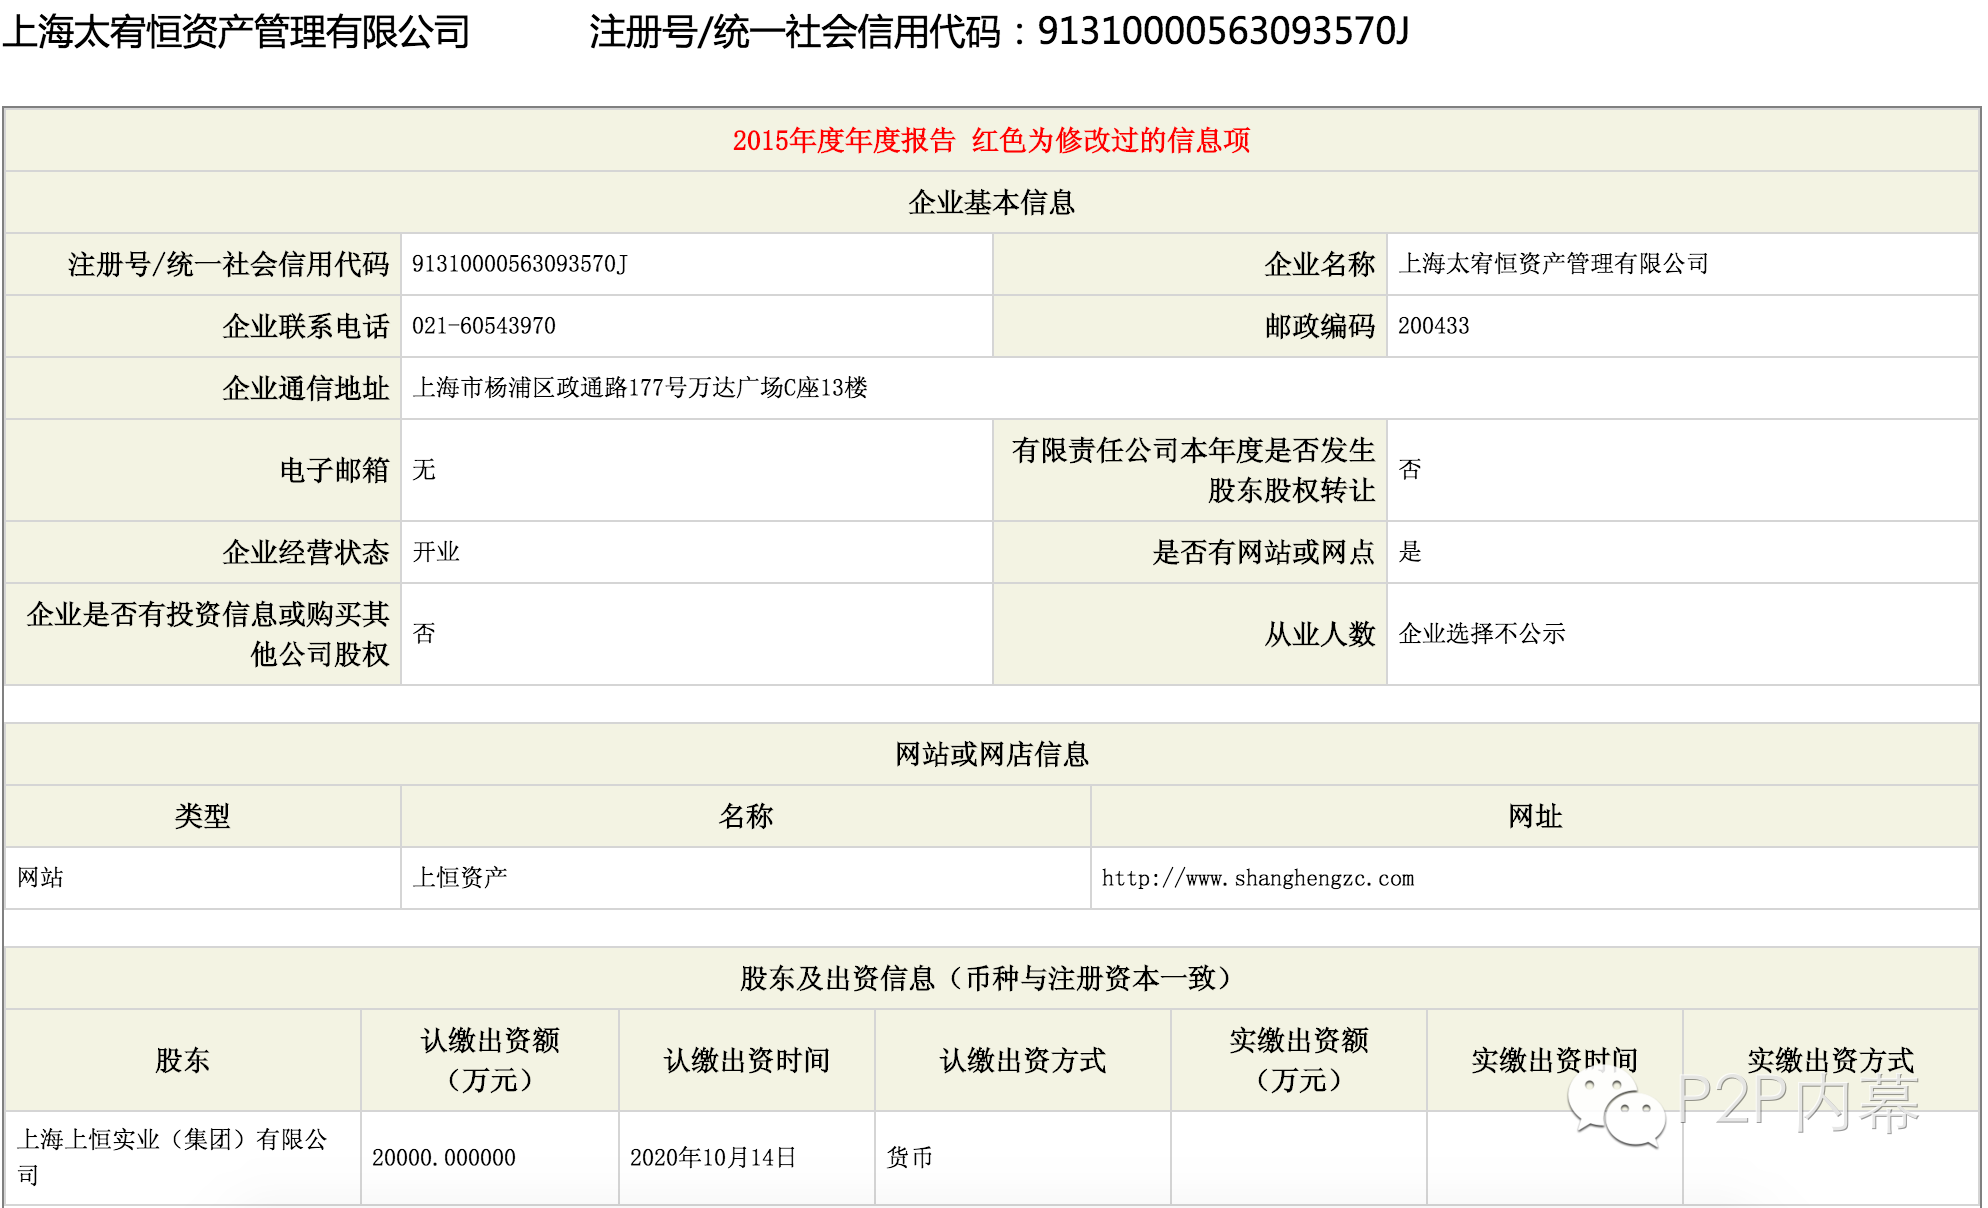Click the red 2015年度年度报告 title
1988x1208 pixels.
(x=844, y=140)
